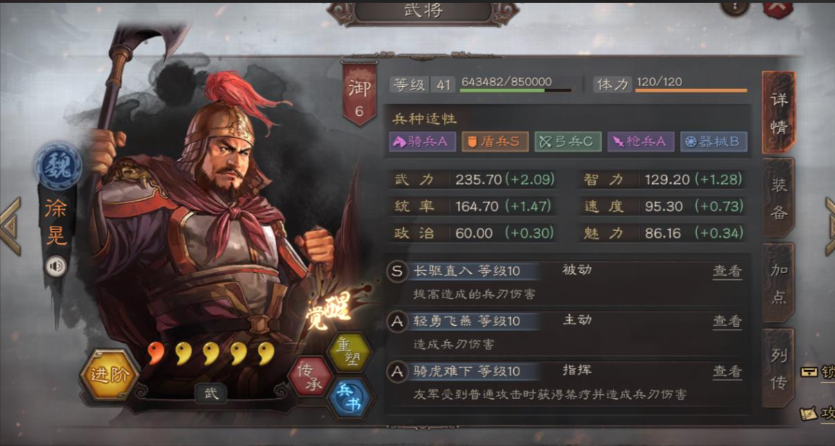Switch to the 装备 equipment tab
The height and width of the screenshot is (446, 835).
pyautogui.click(x=779, y=199)
